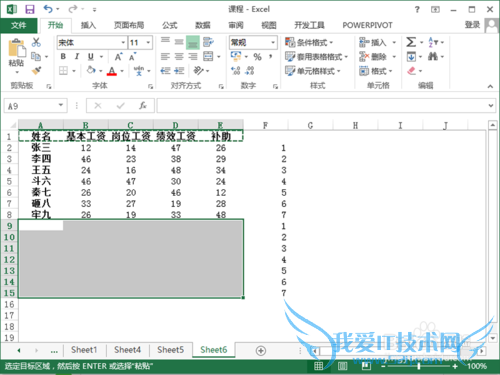This screenshot has height=375, width=500.
Task: Open 单元格样式 cell styles menu
Action: (x=313, y=71)
